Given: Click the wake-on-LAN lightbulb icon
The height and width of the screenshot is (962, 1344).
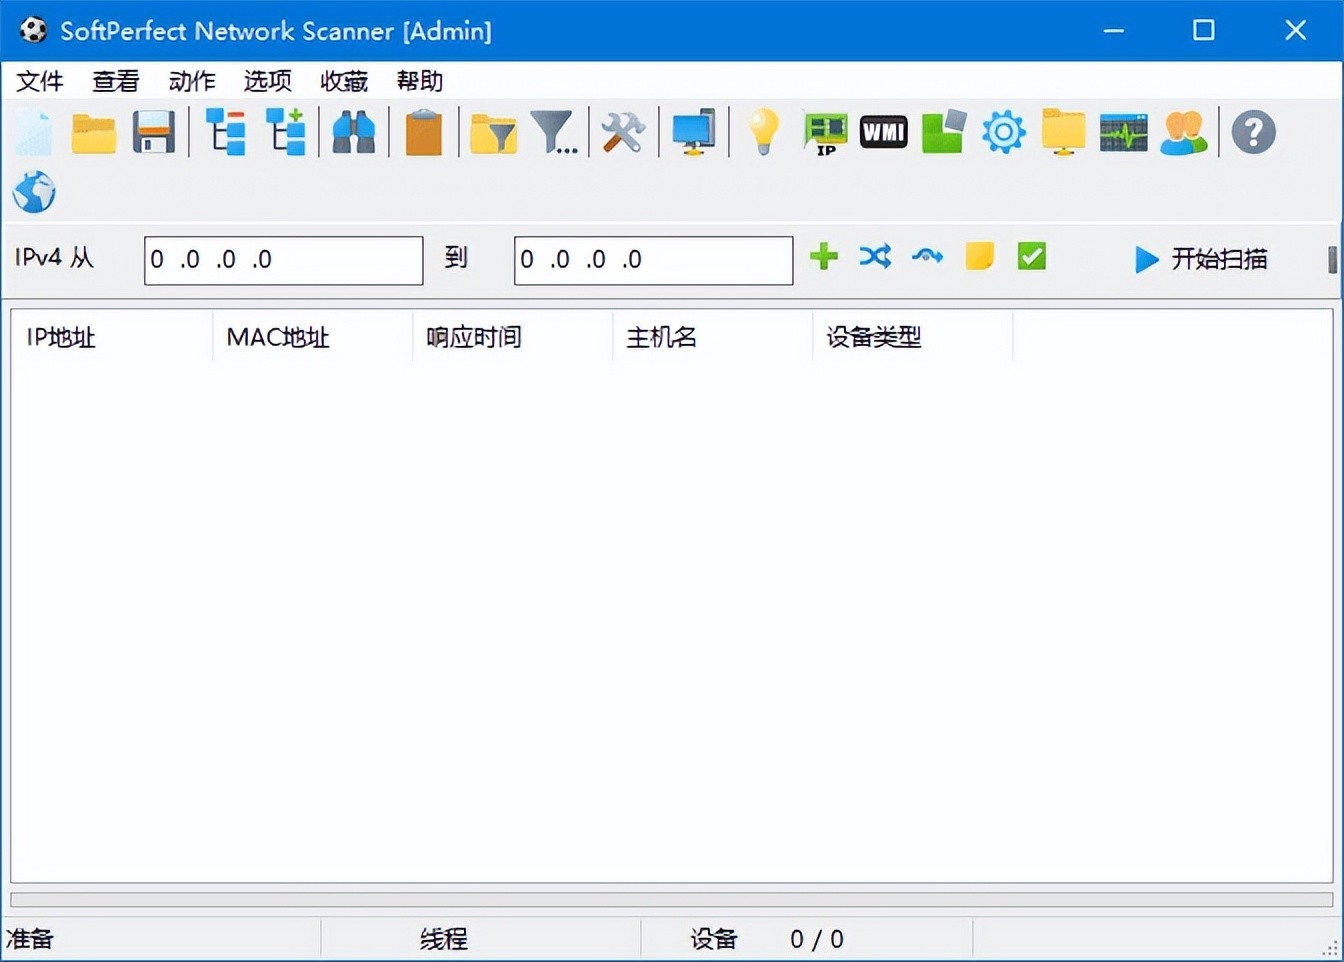Looking at the screenshot, I should pos(762,131).
